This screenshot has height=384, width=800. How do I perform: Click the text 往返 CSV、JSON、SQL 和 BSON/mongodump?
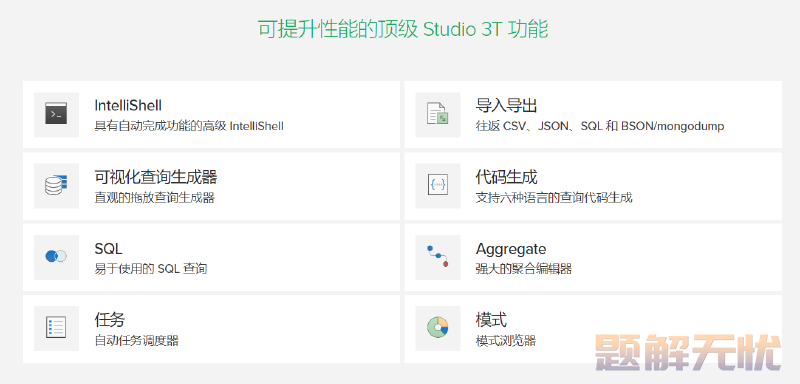point(599,126)
